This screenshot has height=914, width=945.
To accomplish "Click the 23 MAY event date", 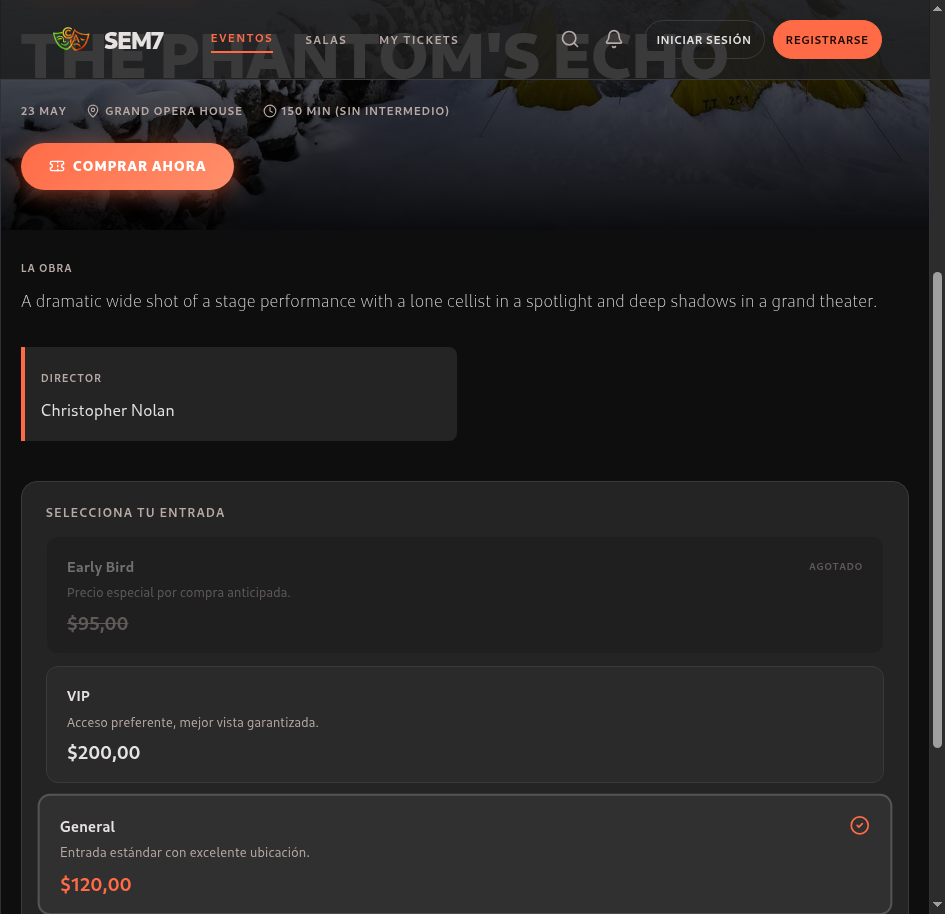I will click(x=43, y=111).
